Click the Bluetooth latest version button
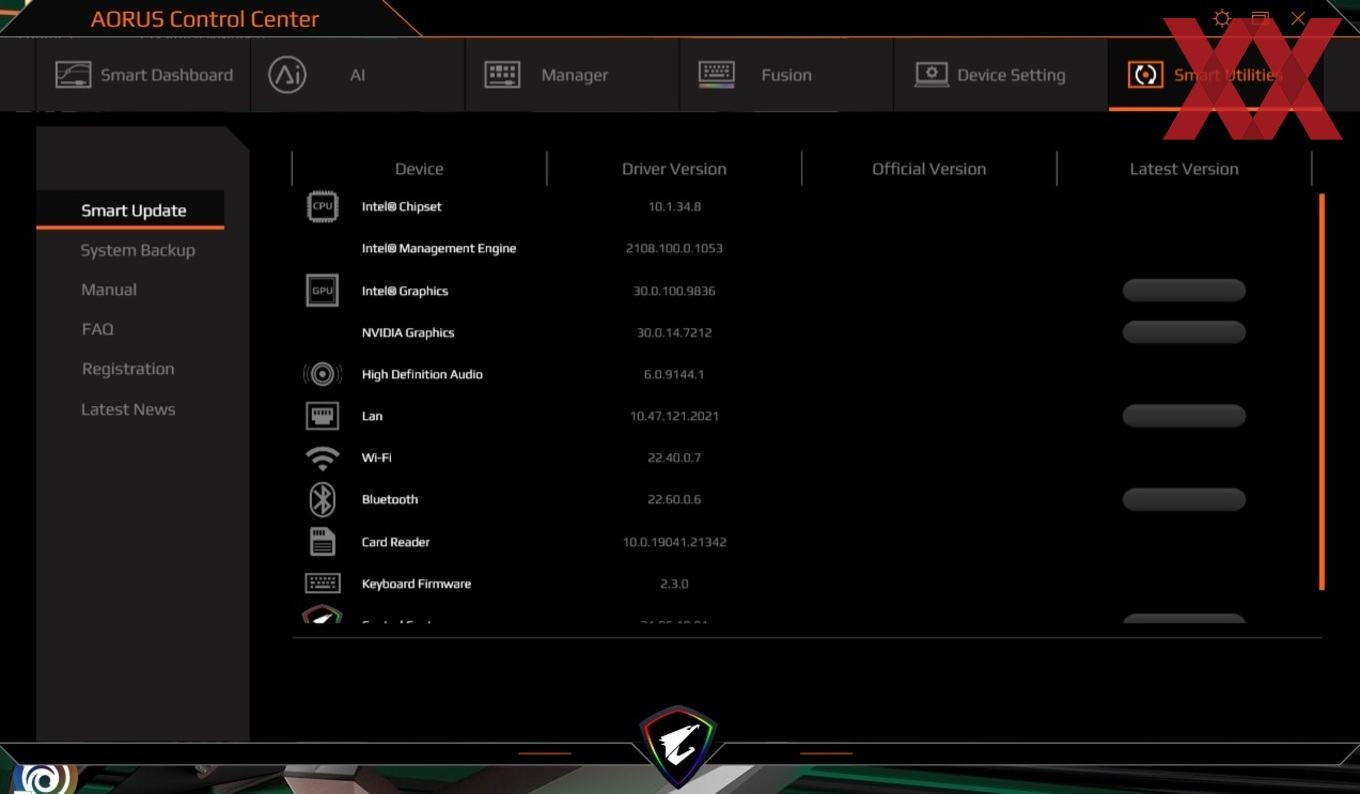Viewport: 1360px width, 794px height. click(x=1184, y=499)
